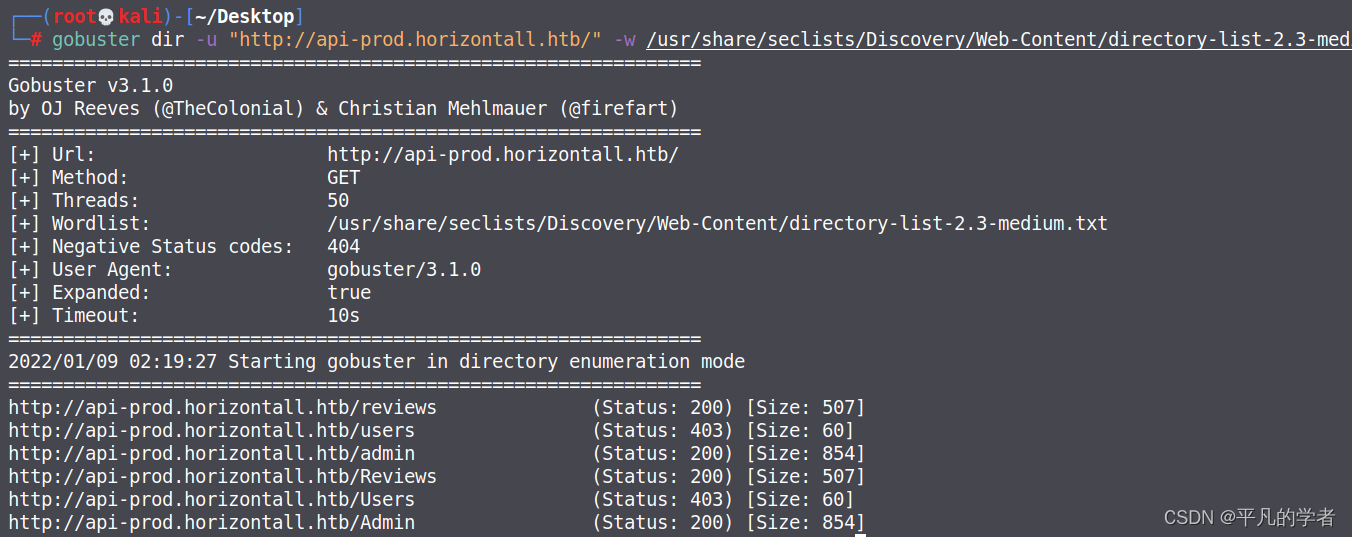Screen dimensions: 1352x537
Task: Click the authors line with OJ Reeves
Action: click(x=343, y=109)
